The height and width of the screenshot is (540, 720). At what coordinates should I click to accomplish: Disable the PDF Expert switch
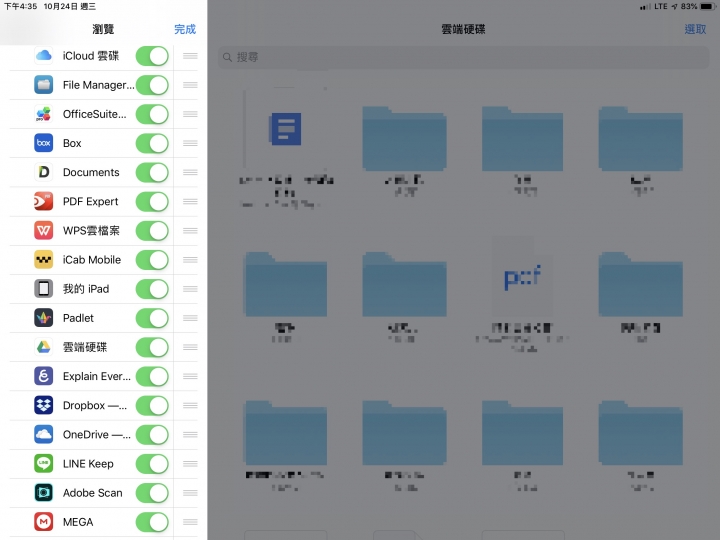152,202
